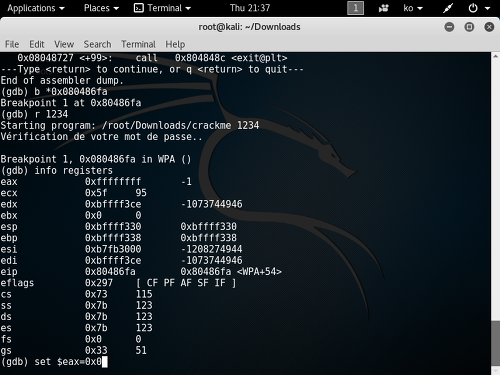Click the scrollbar up arrow
500x375 pixels.
tap(496, 56)
